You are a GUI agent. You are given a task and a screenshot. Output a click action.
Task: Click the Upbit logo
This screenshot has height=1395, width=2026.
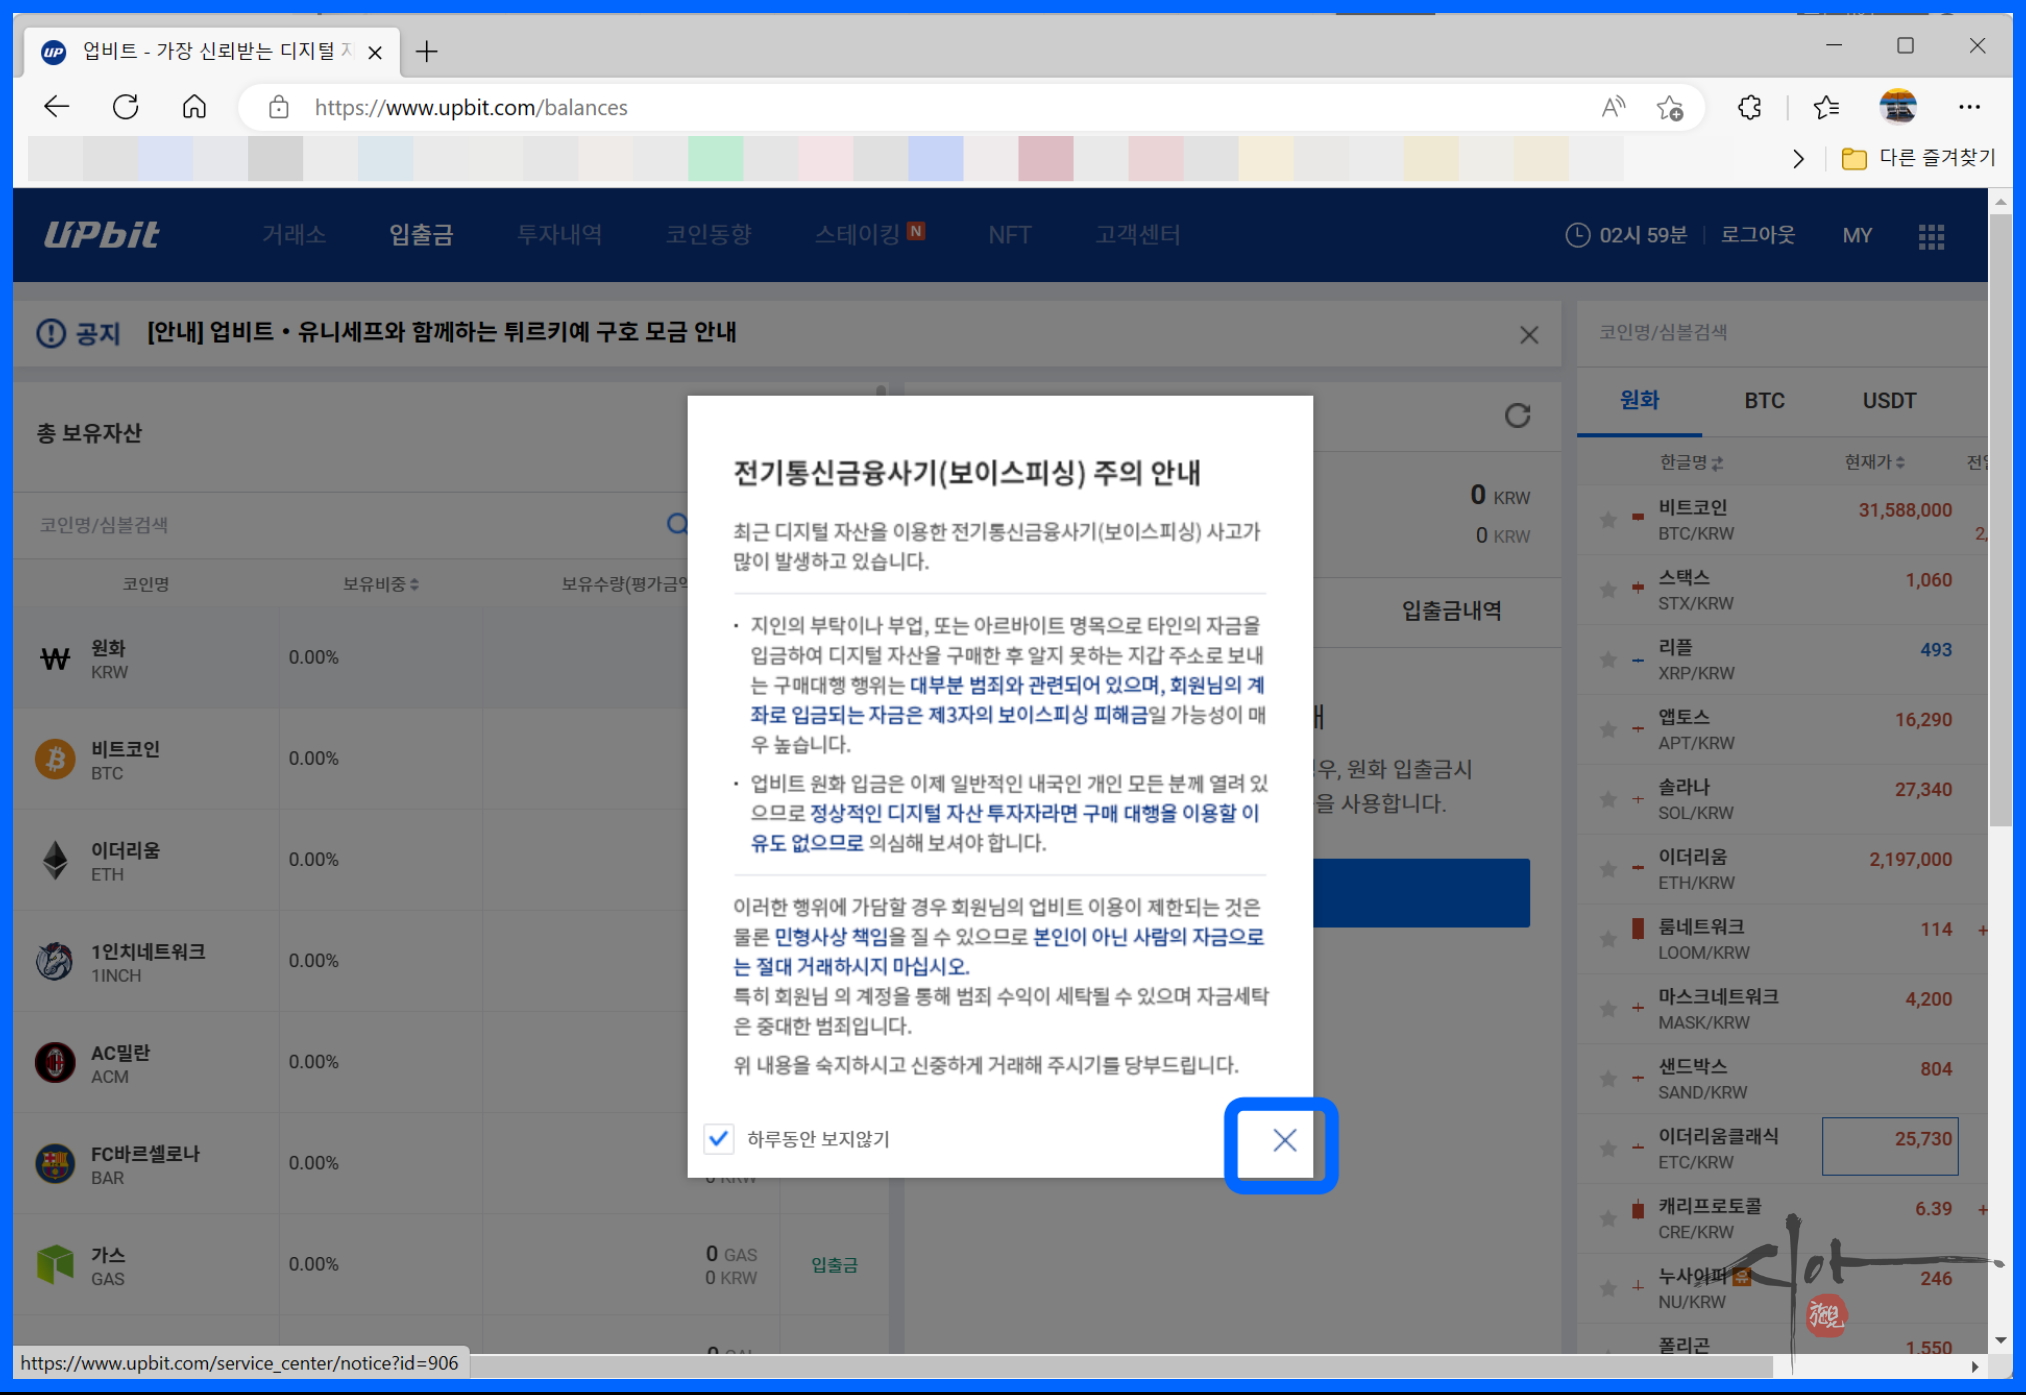(x=101, y=235)
